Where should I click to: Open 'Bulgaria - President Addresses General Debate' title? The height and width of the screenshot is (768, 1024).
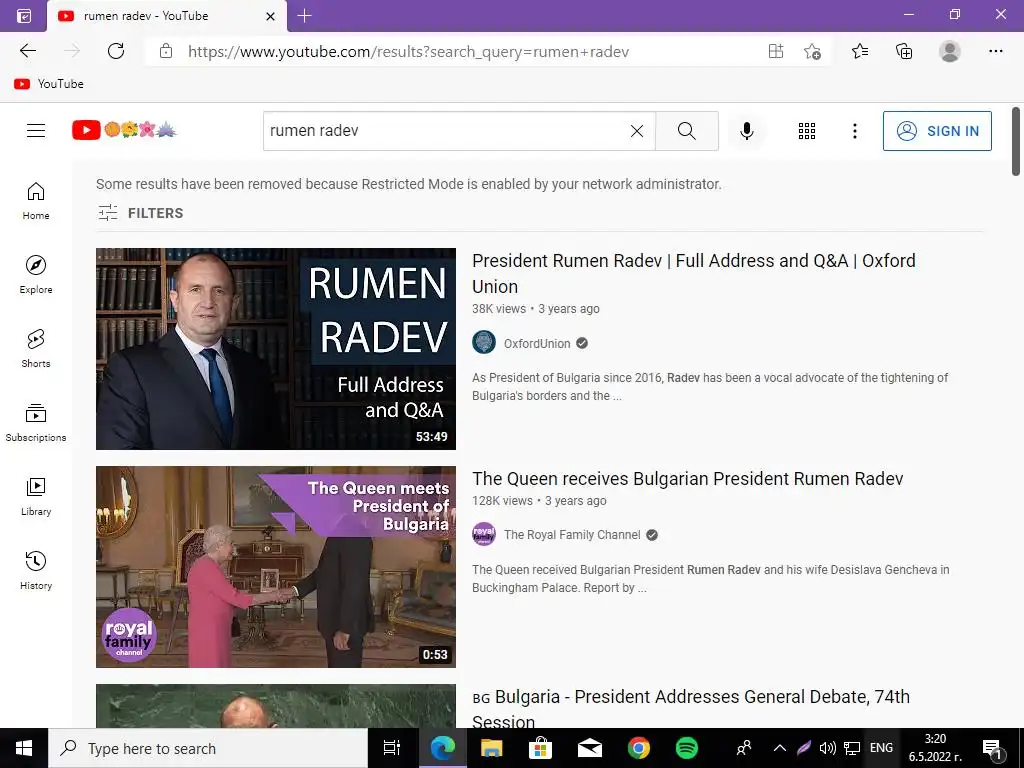tap(691, 709)
